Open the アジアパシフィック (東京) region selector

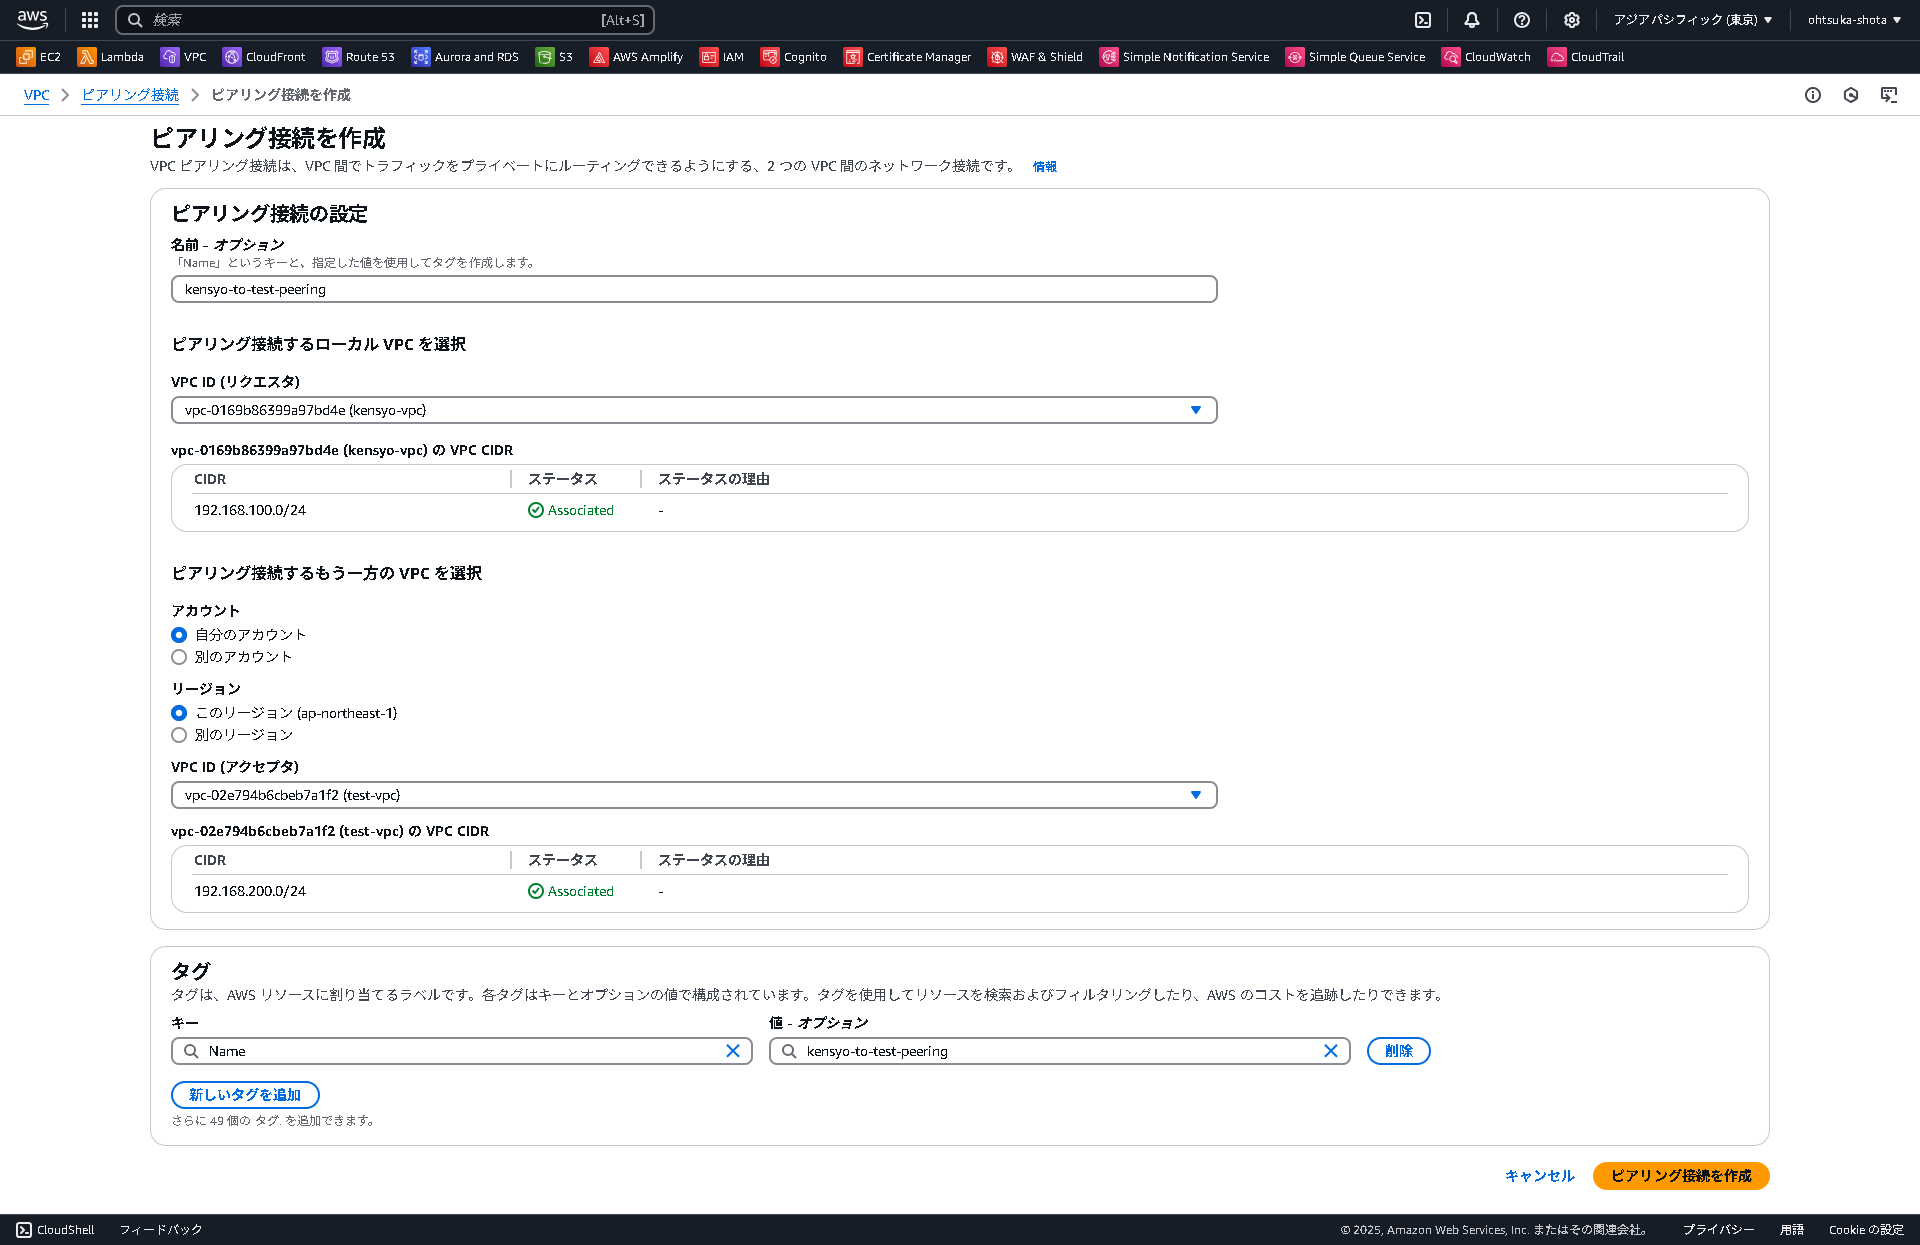pos(1690,19)
